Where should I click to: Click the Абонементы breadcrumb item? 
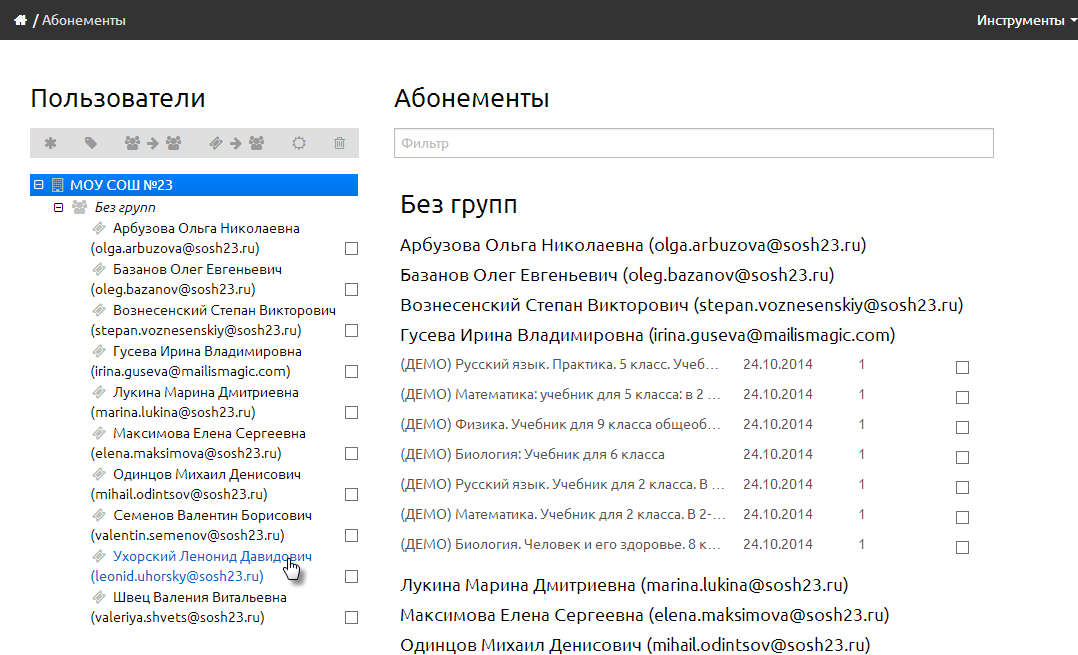[x=83, y=20]
